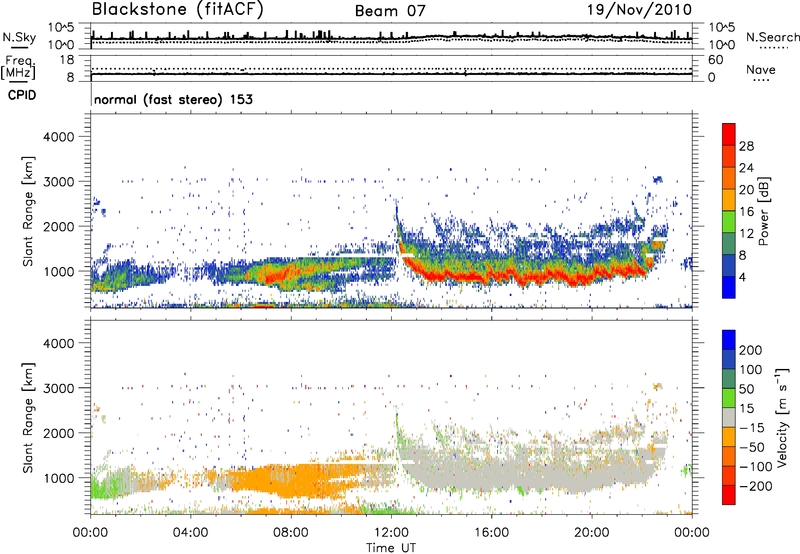Click the "1000" tick of the velocity panel
This screenshot has width=800, height=554.
tap(58, 478)
